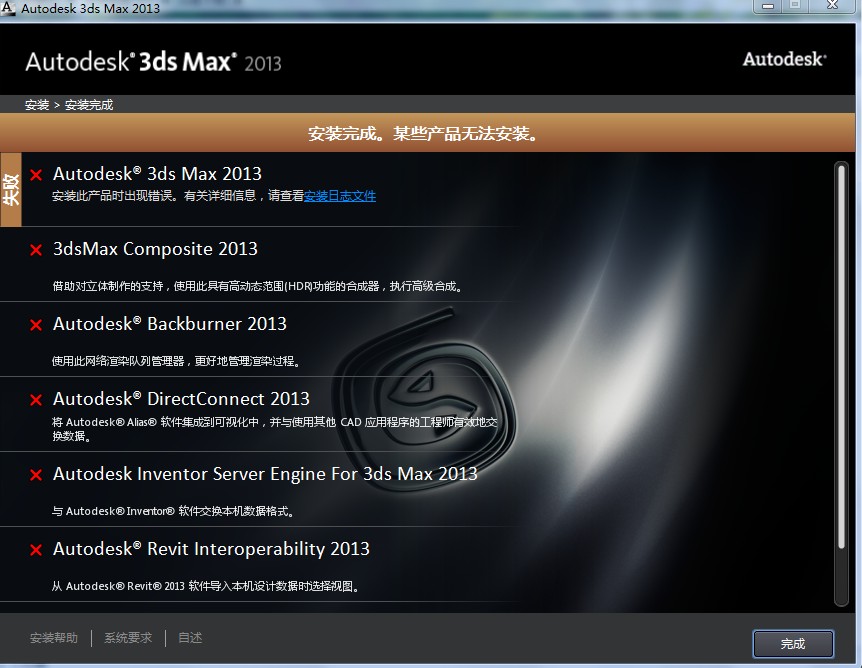Click red X beside Inventor Server Engine

[36, 475]
